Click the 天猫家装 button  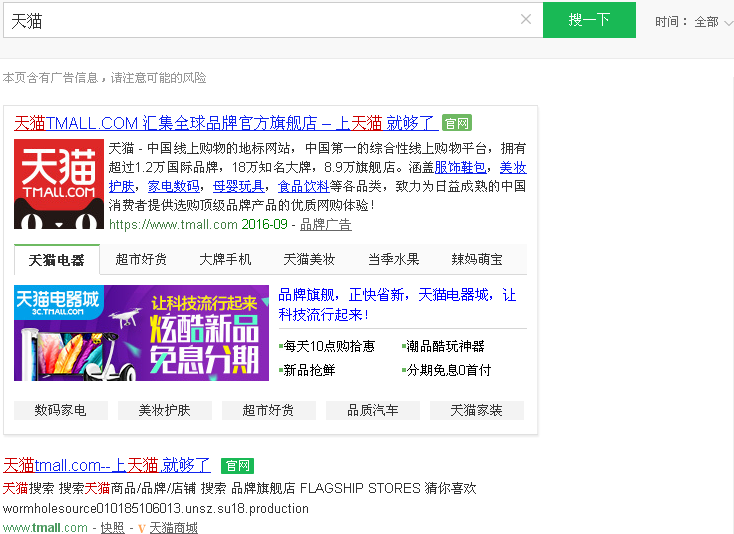pos(477,410)
